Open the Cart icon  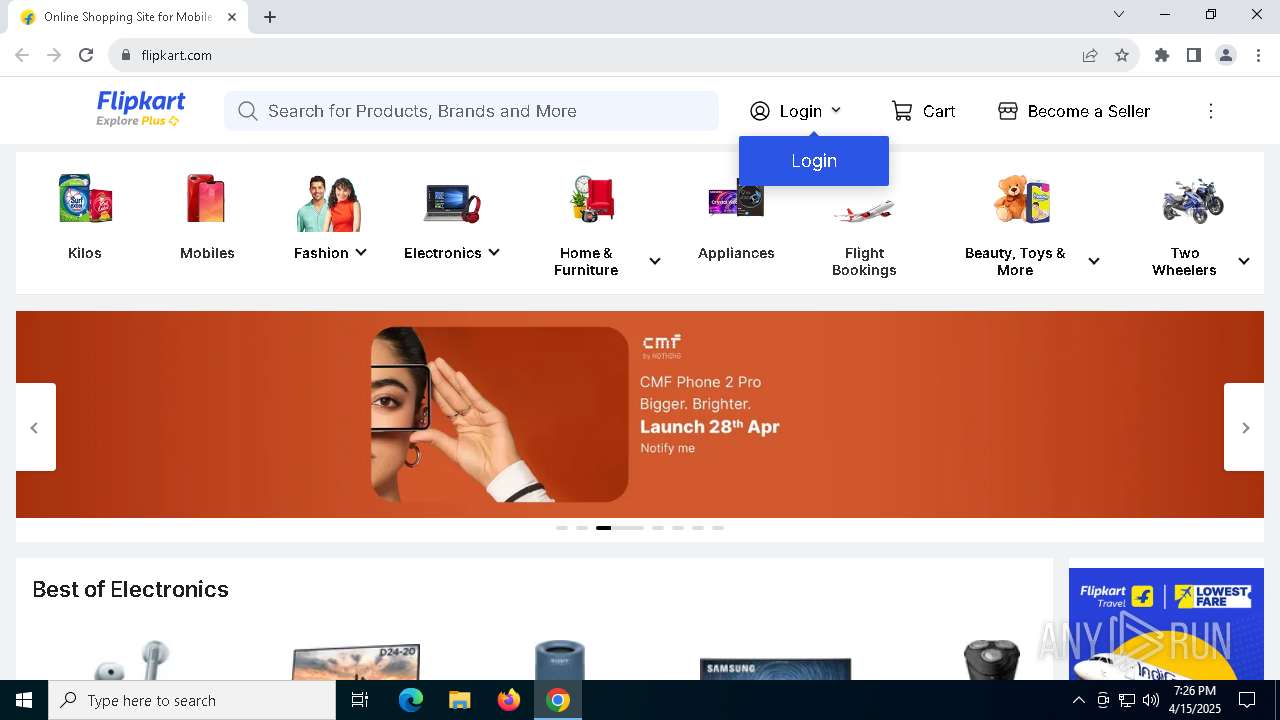tap(902, 111)
